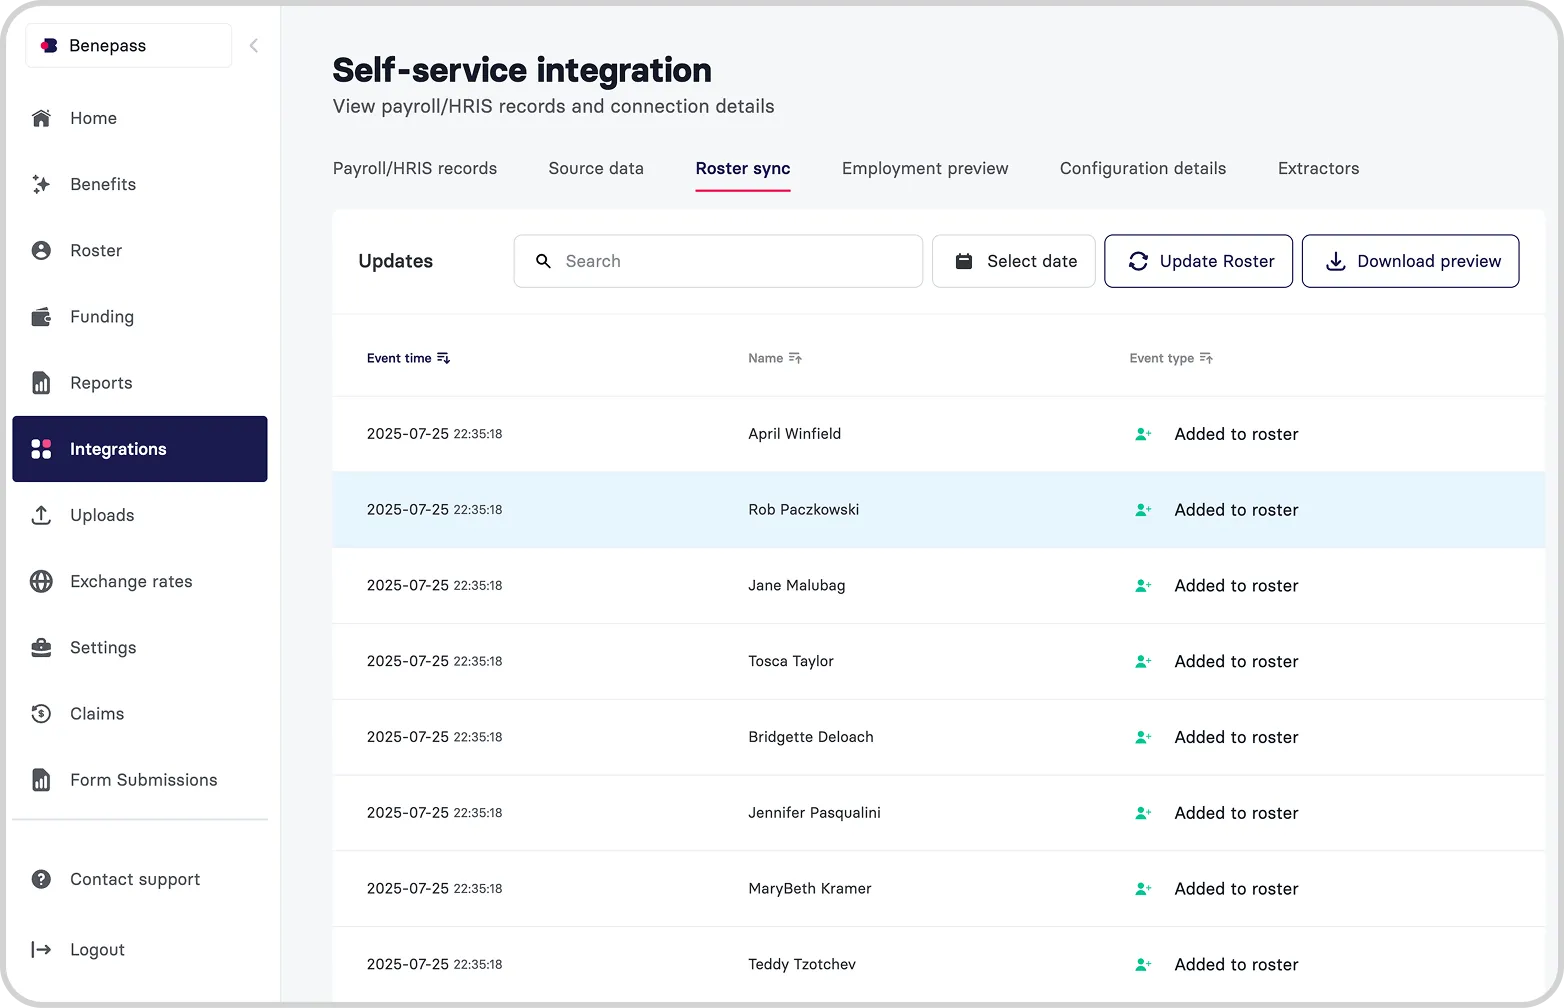The image size is (1564, 1008).
Task: Click the Claims dollar icon
Action: pyautogui.click(x=41, y=713)
